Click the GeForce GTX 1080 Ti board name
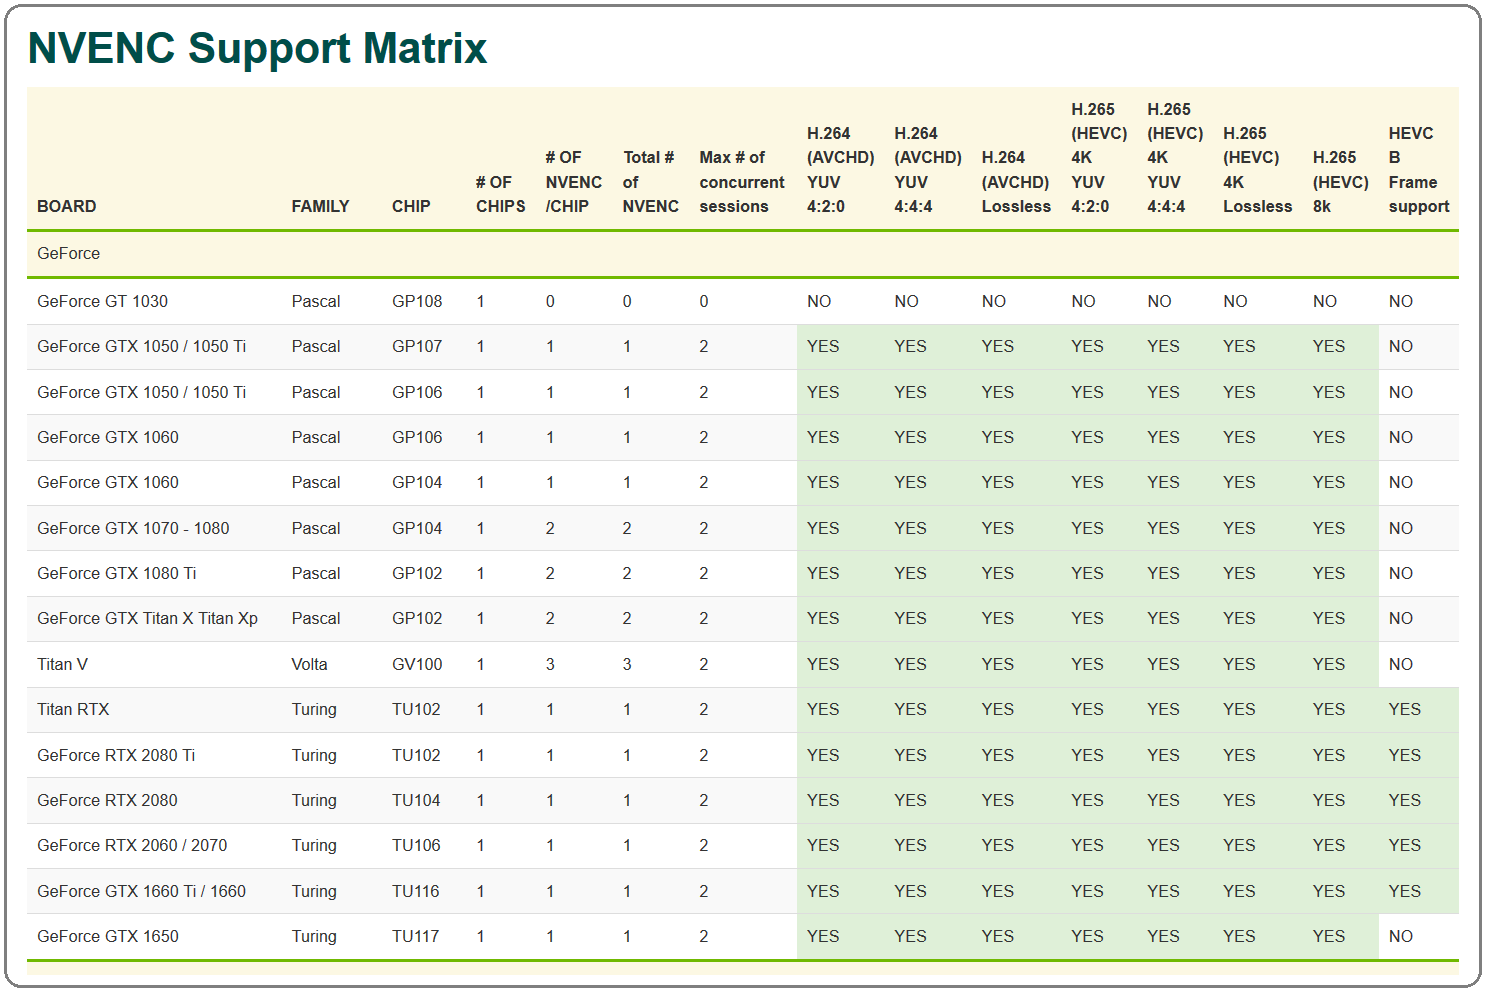This screenshot has width=1488, height=994. coord(117,573)
